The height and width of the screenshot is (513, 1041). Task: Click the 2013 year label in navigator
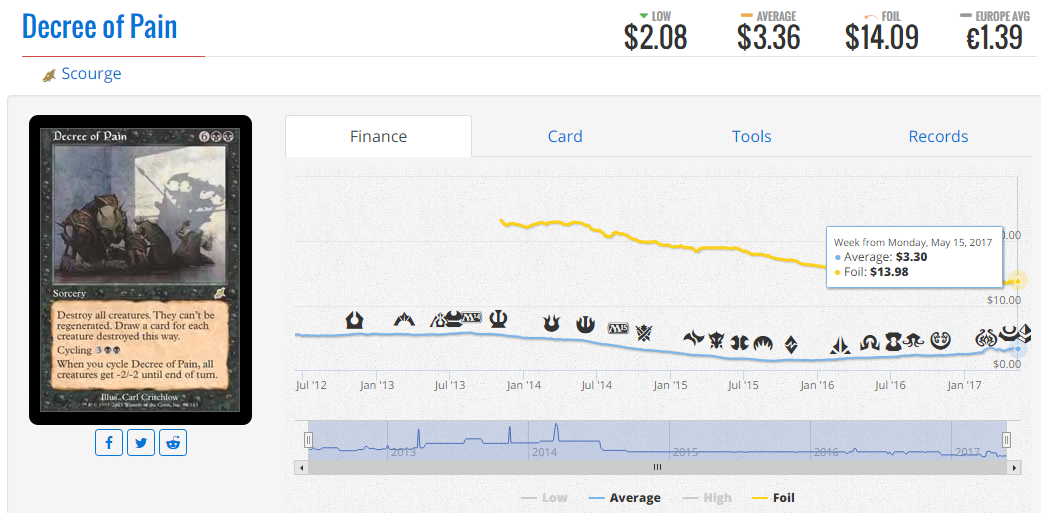(403, 453)
